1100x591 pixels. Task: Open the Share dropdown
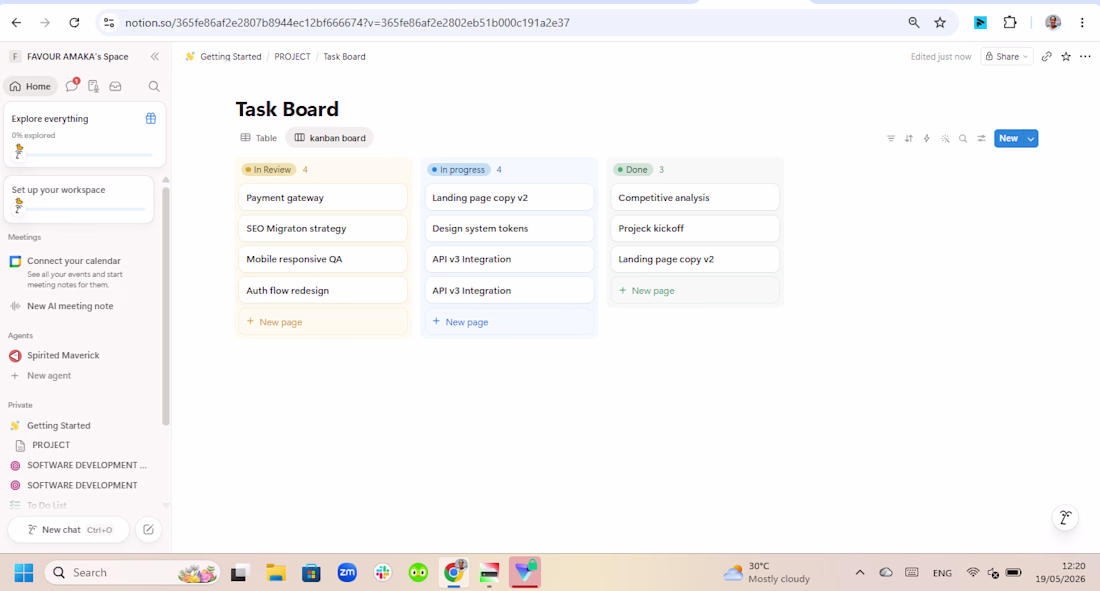(x=1007, y=57)
